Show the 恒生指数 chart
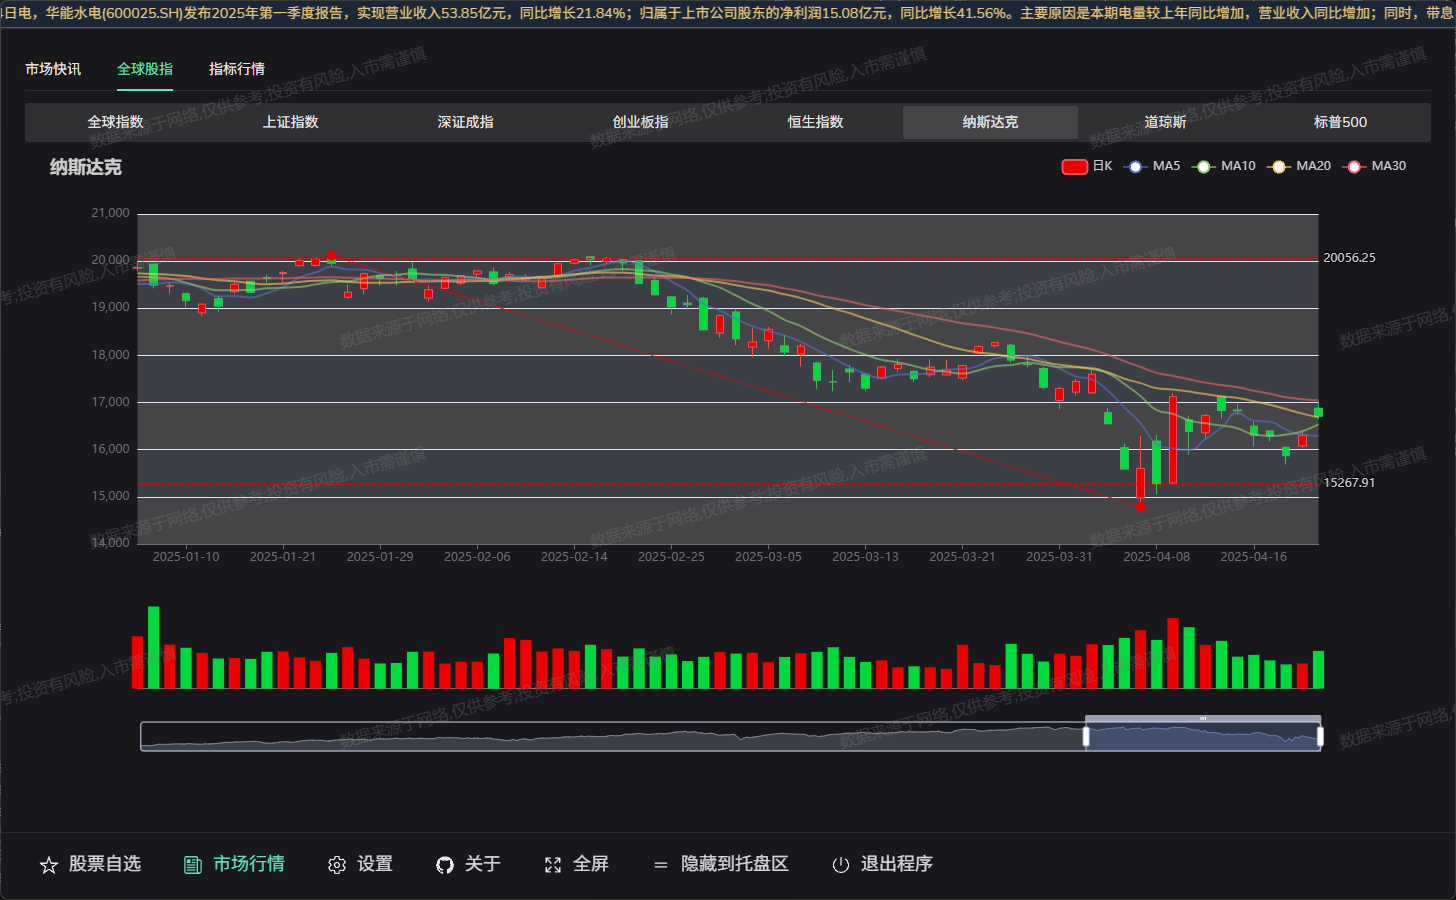Viewport: 1456px width, 900px height. pyautogui.click(x=815, y=122)
